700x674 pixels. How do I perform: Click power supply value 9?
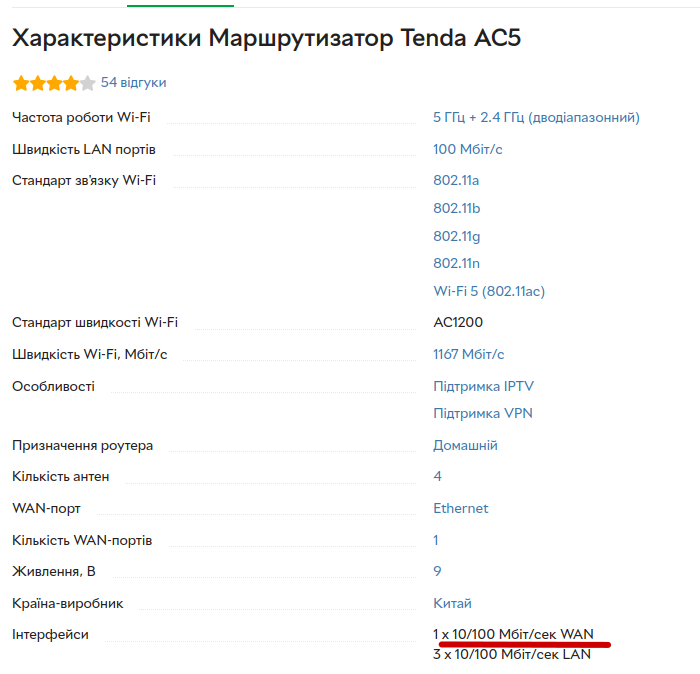click(438, 571)
